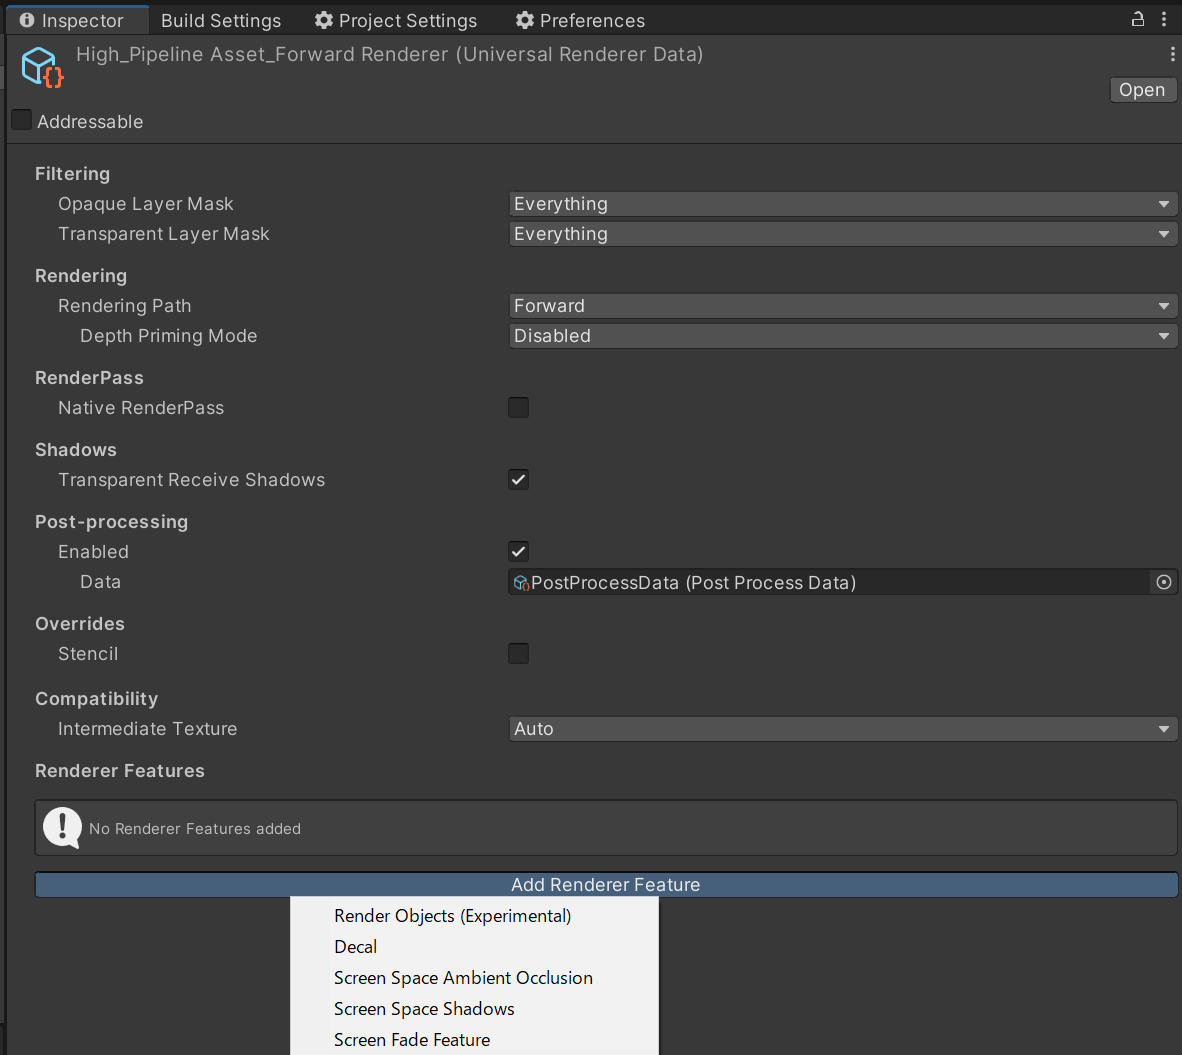Open the Intermediate Texture dropdown
This screenshot has width=1182, height=1055.
843,729
